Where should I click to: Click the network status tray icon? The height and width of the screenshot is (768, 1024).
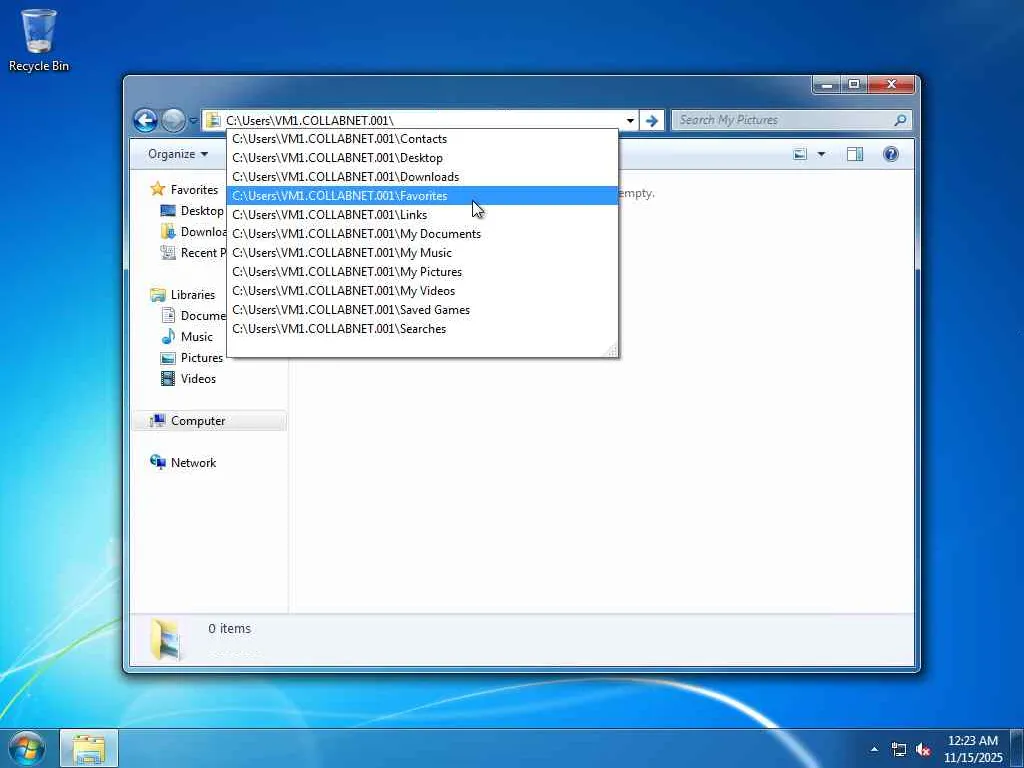[899, 750]
